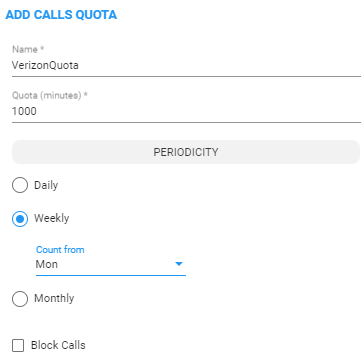The image size is (362, 361).
Task: Click the Block Calls label text
Action: [58, 345]
